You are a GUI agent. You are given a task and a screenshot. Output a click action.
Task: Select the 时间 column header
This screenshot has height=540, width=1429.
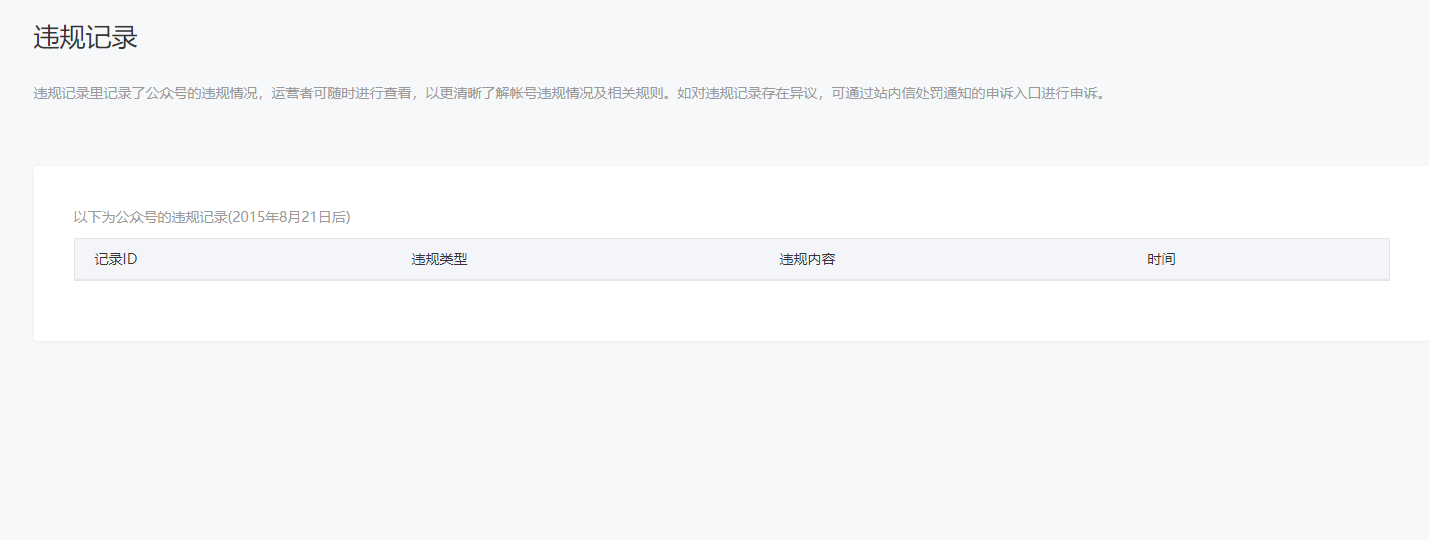[x=1161, y=259]
